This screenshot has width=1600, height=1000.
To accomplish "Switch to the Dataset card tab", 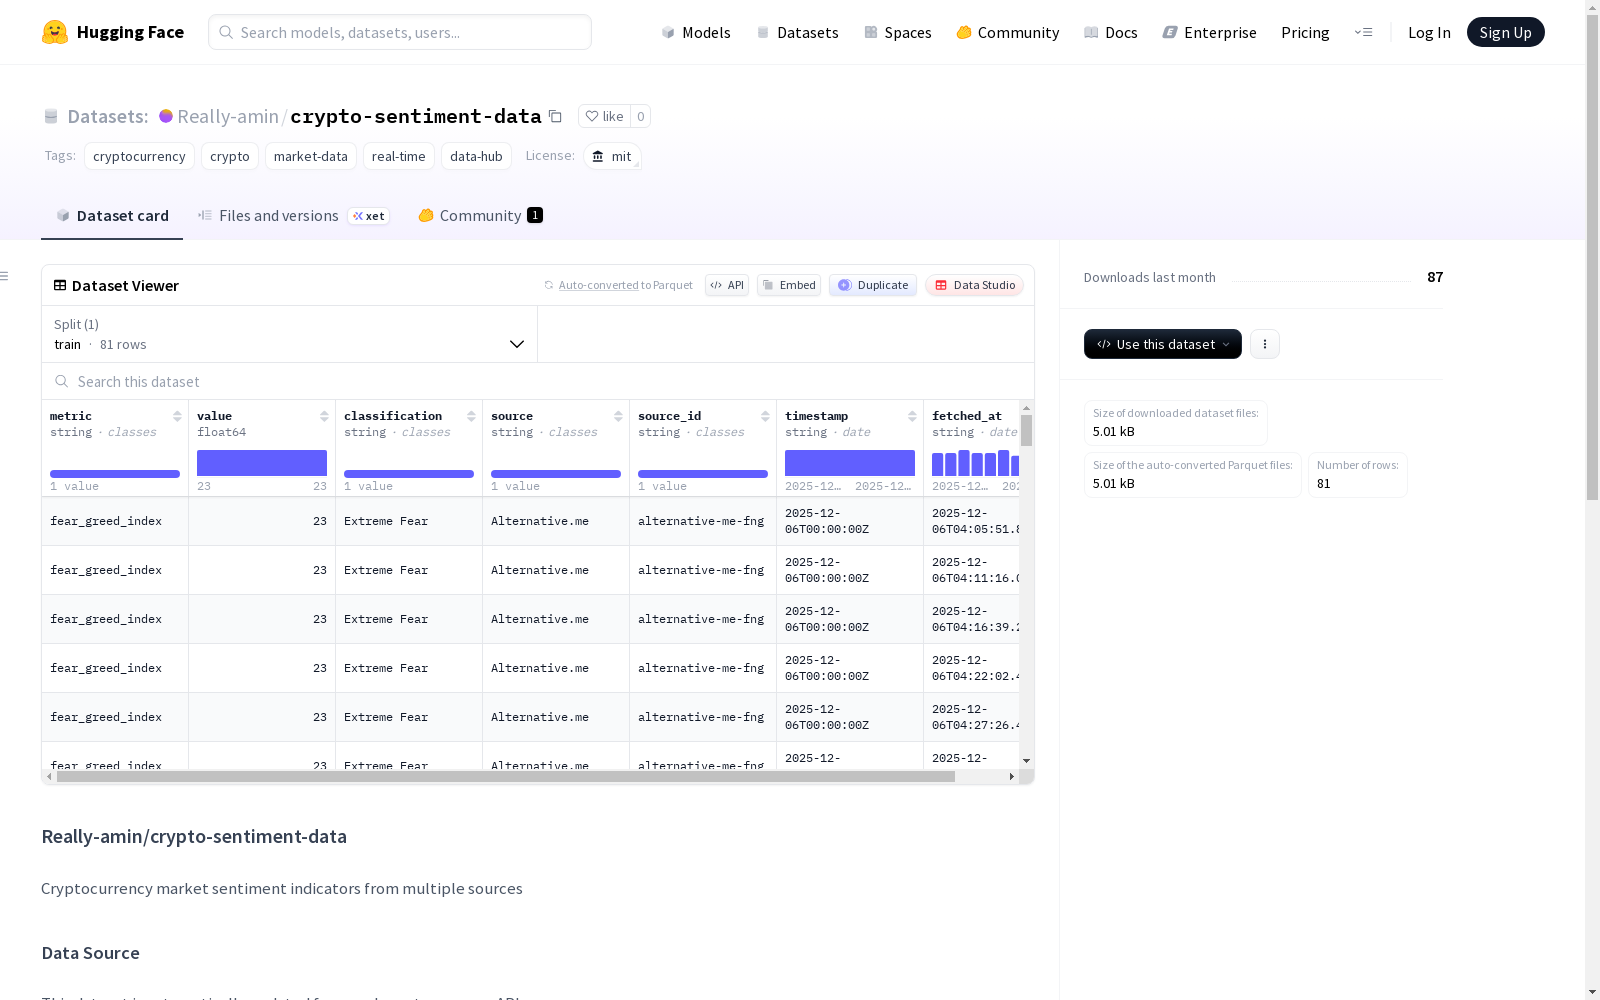I will (112, 216).
